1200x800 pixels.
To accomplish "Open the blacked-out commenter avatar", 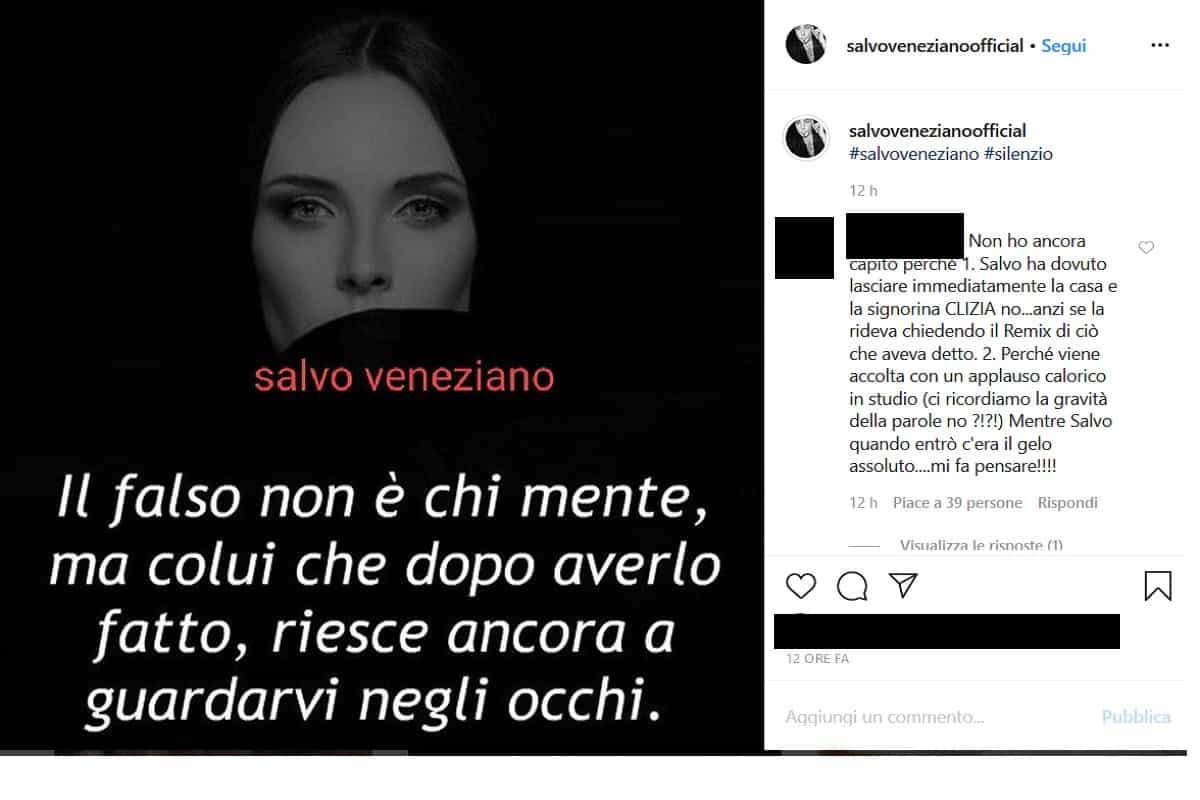I will pos(804,248).
